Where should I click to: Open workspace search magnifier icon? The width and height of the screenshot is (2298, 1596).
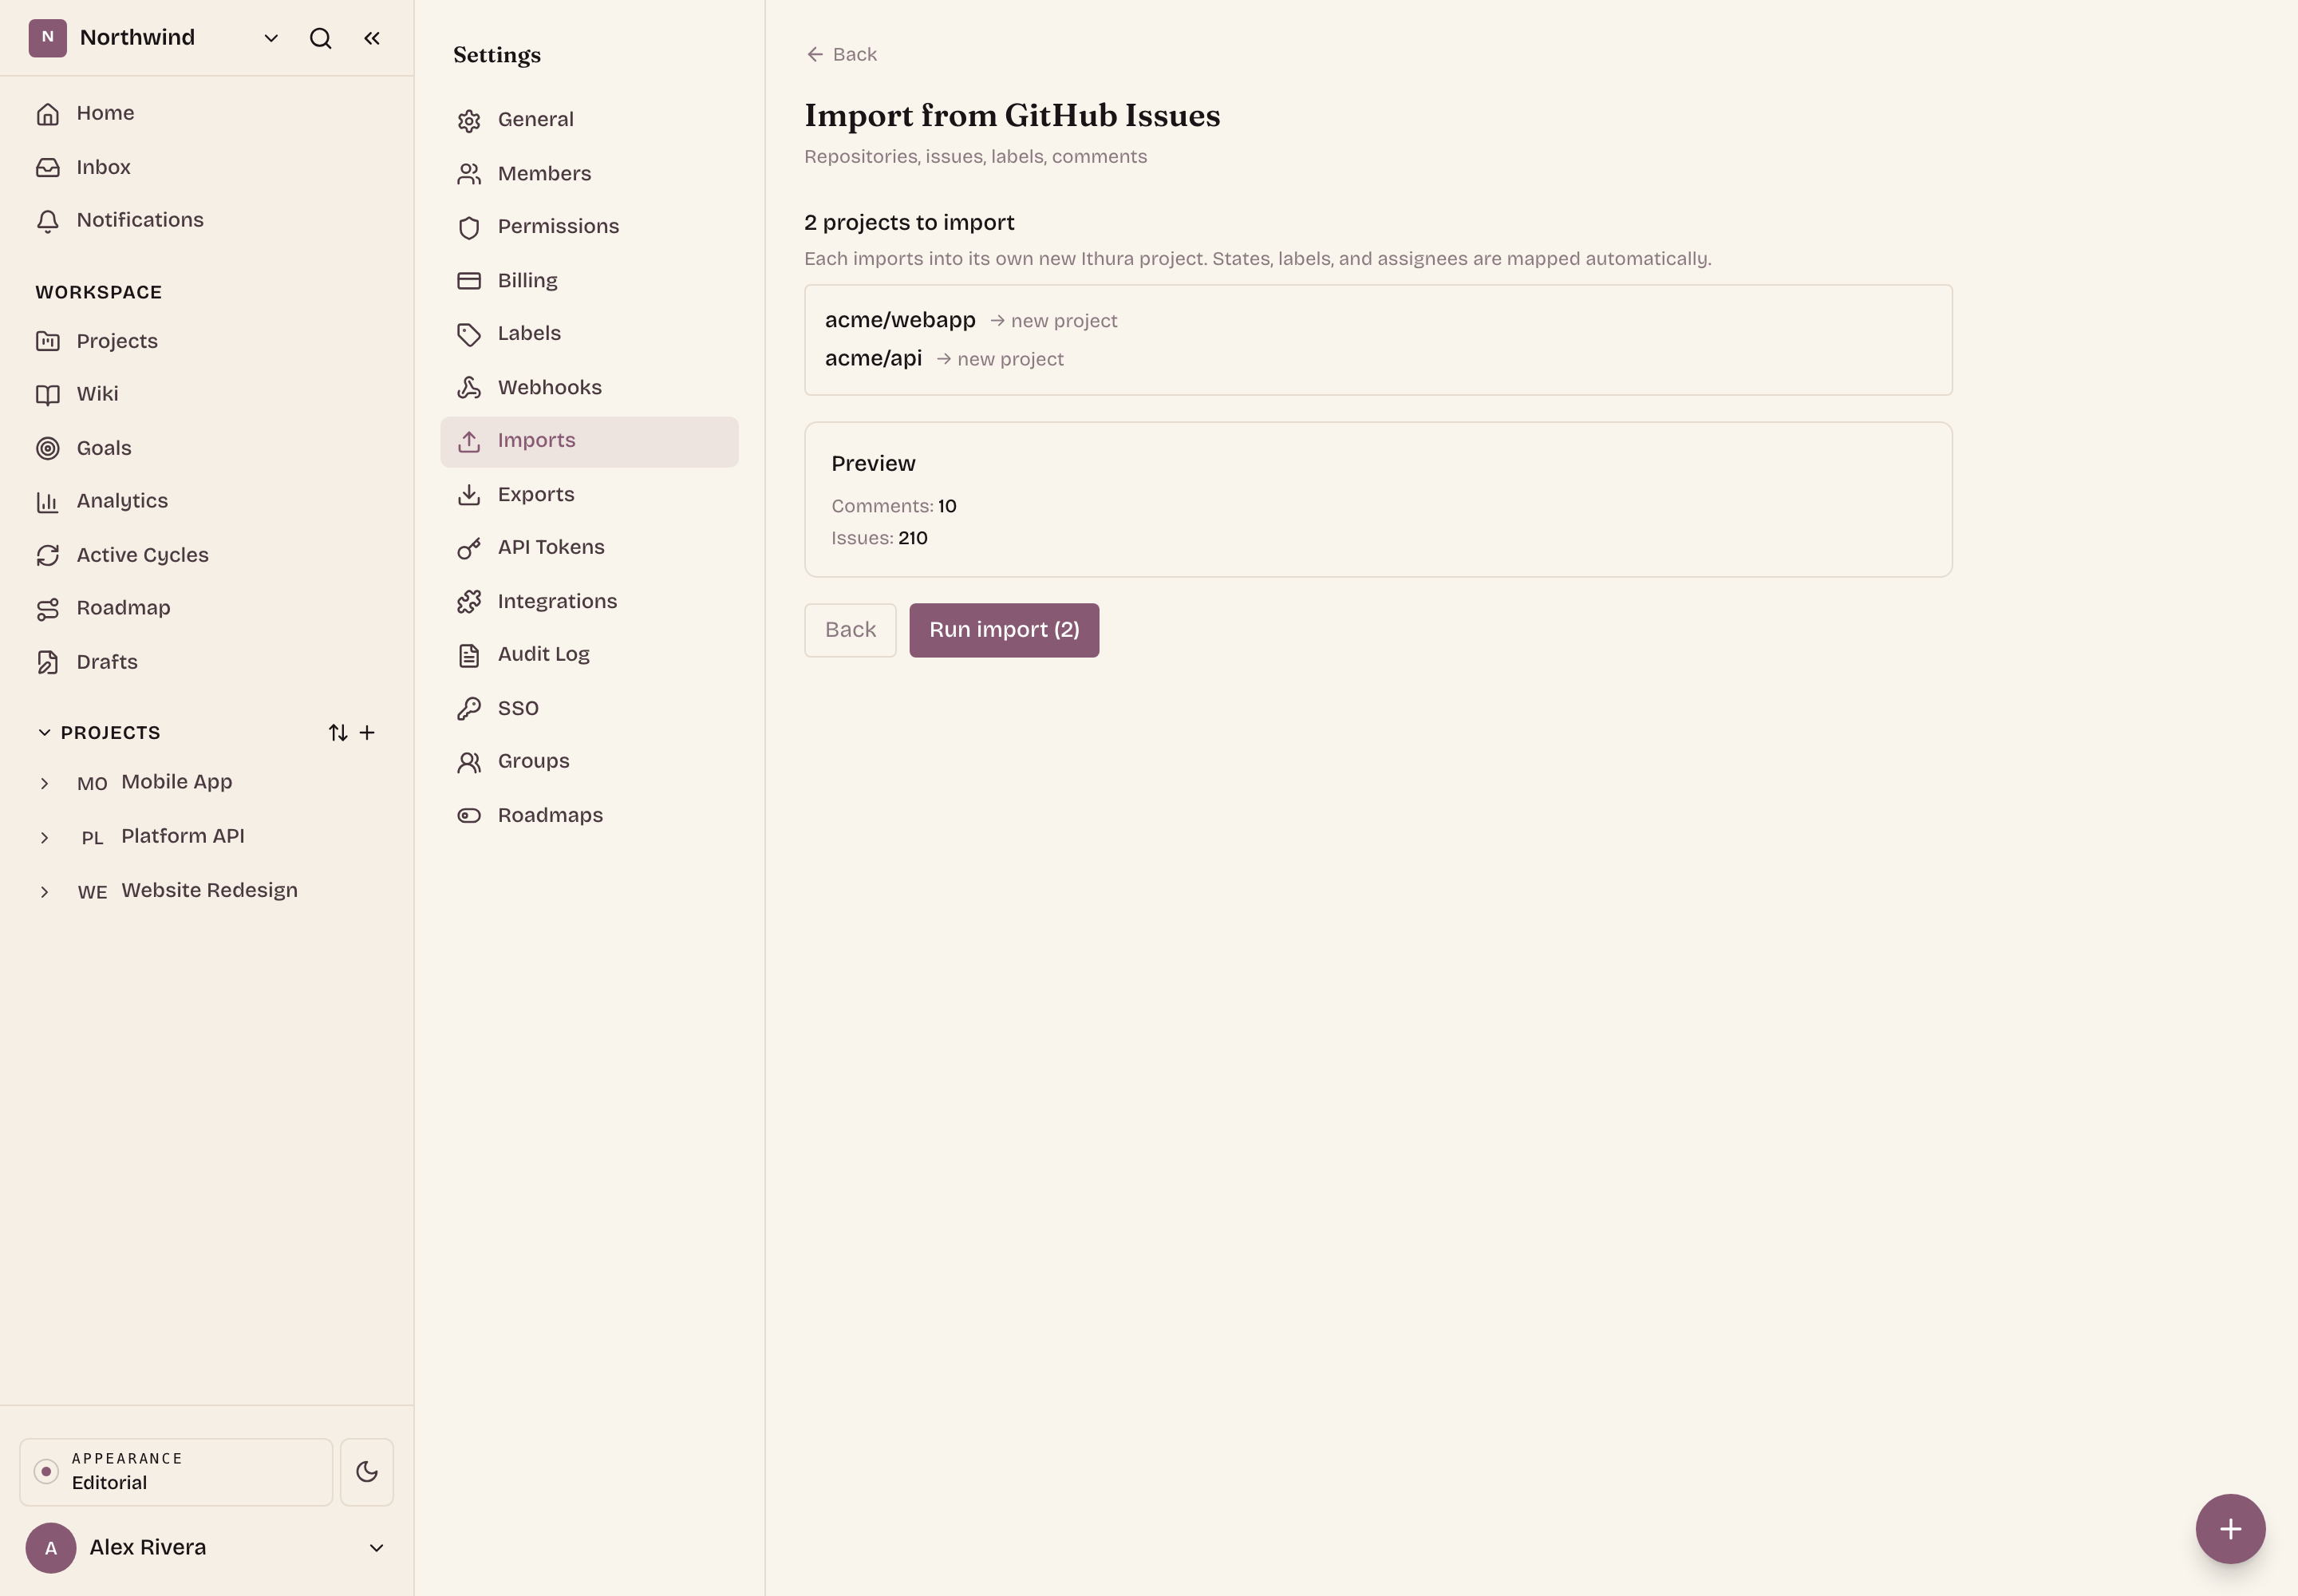click(x=320, y=38)
